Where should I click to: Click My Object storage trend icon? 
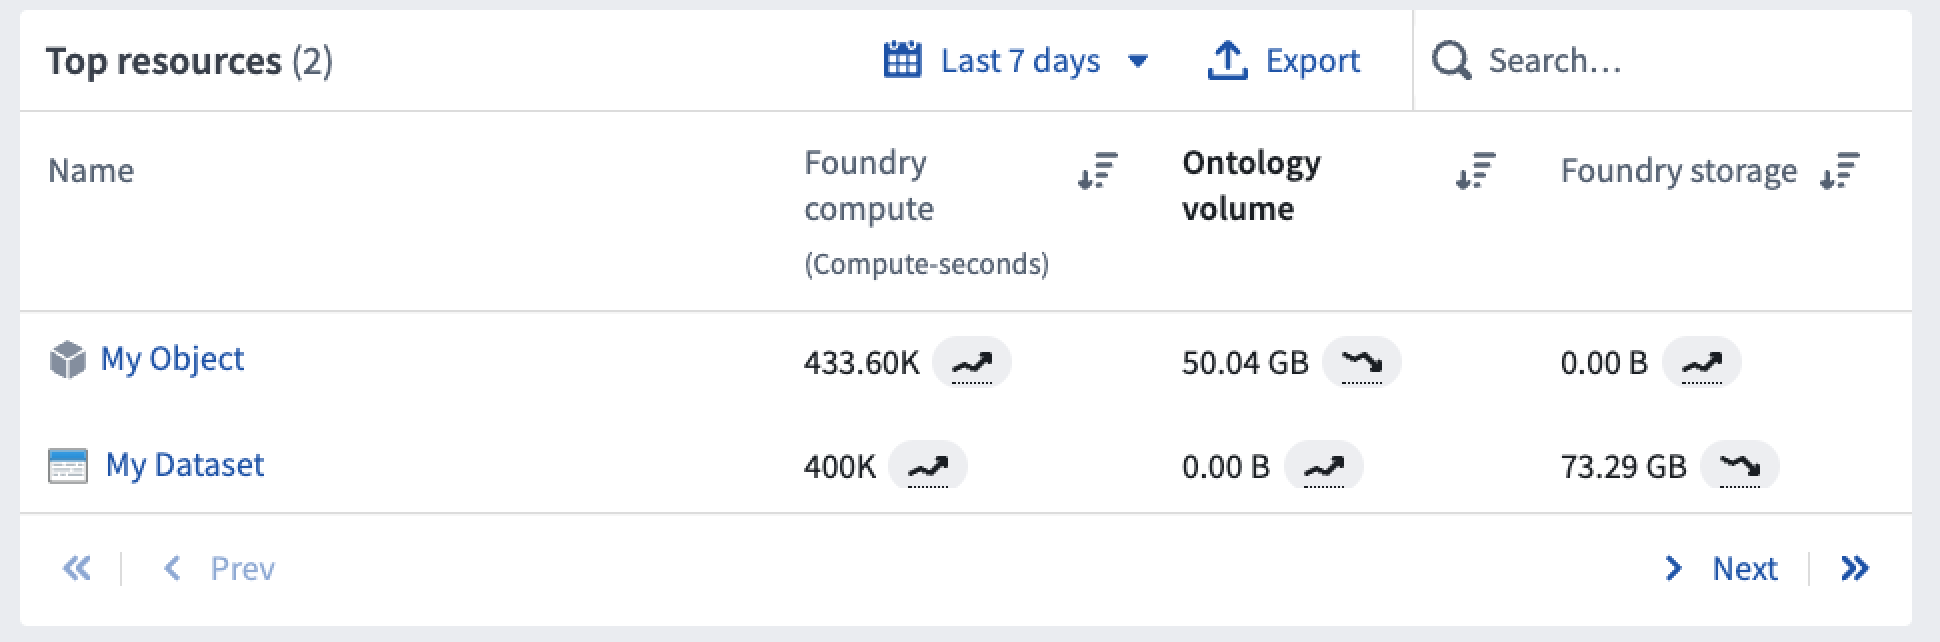click(1701, 362)
